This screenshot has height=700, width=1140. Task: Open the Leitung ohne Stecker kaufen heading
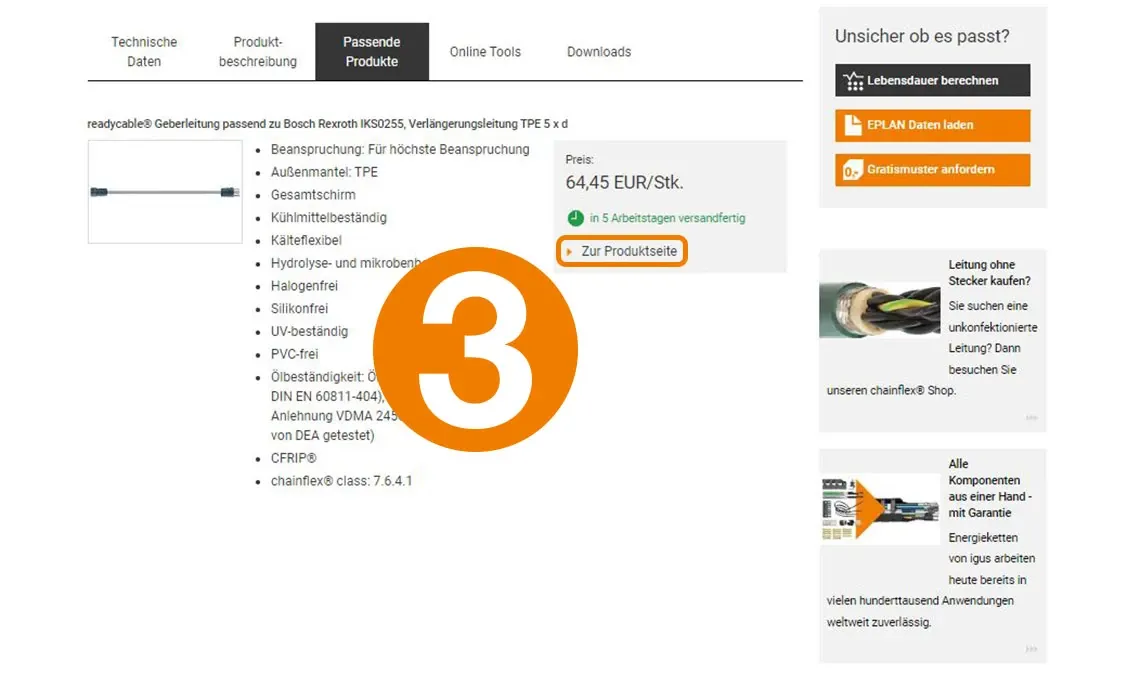pyautogui.click(x=989, y=273)
